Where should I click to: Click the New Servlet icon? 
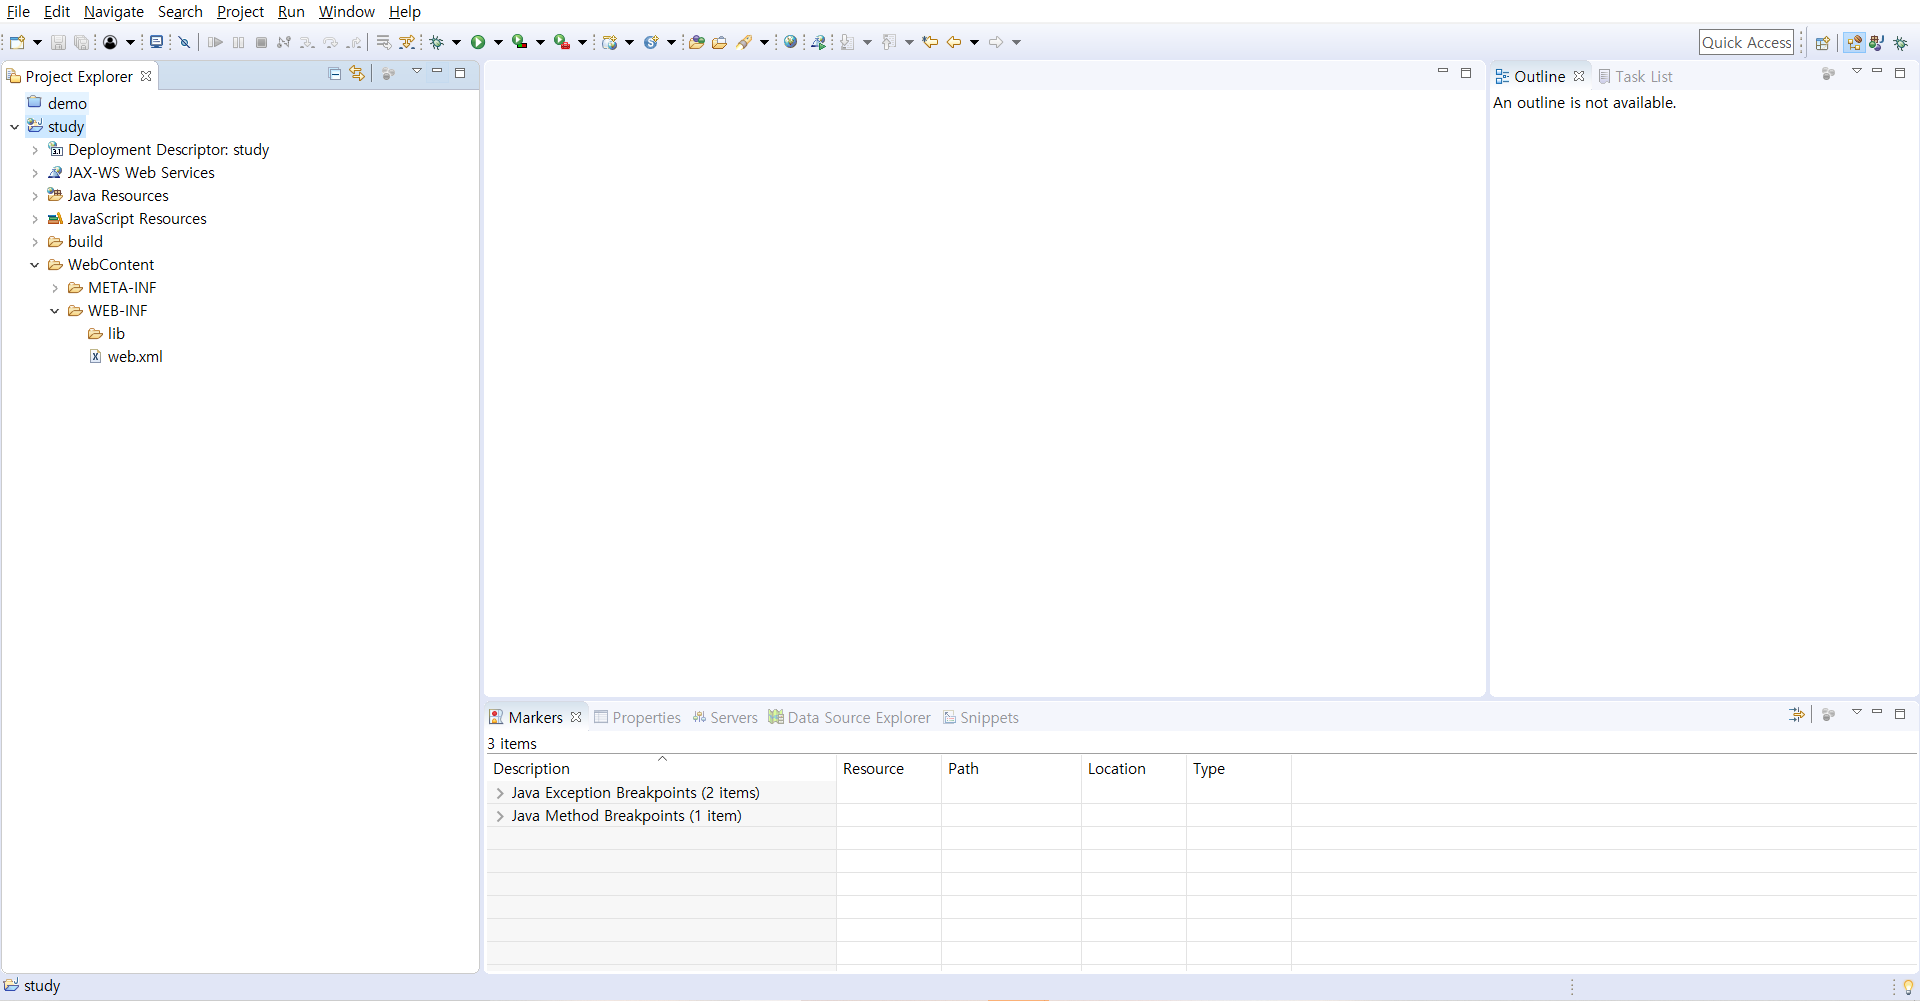pyautogui.click(x=651, y=42)
